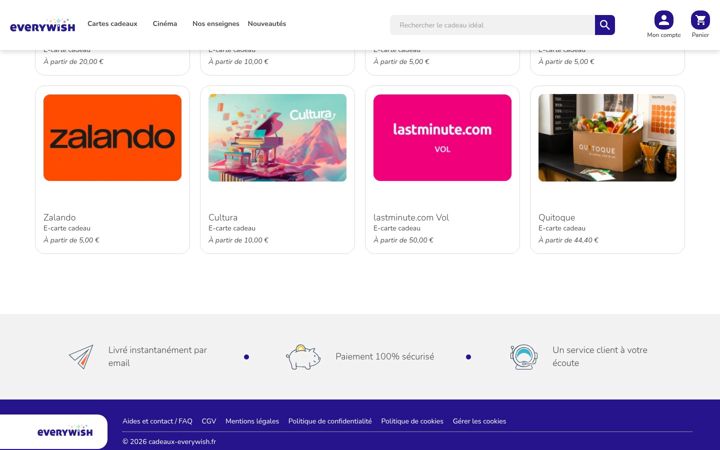Click E-carte cadeau under Quitoque
This screenshot has height=450, width=720.
[x=562, y=228]
